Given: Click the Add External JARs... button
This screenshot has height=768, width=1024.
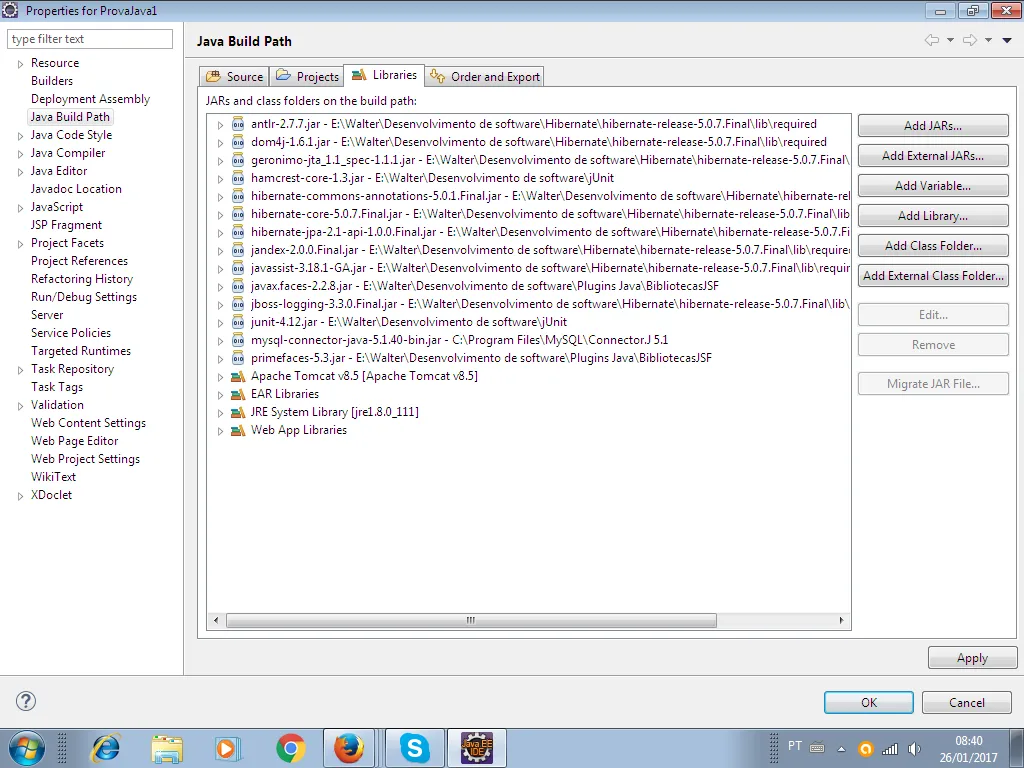Looking at the screenshot, I should click(x=933, y=155).
